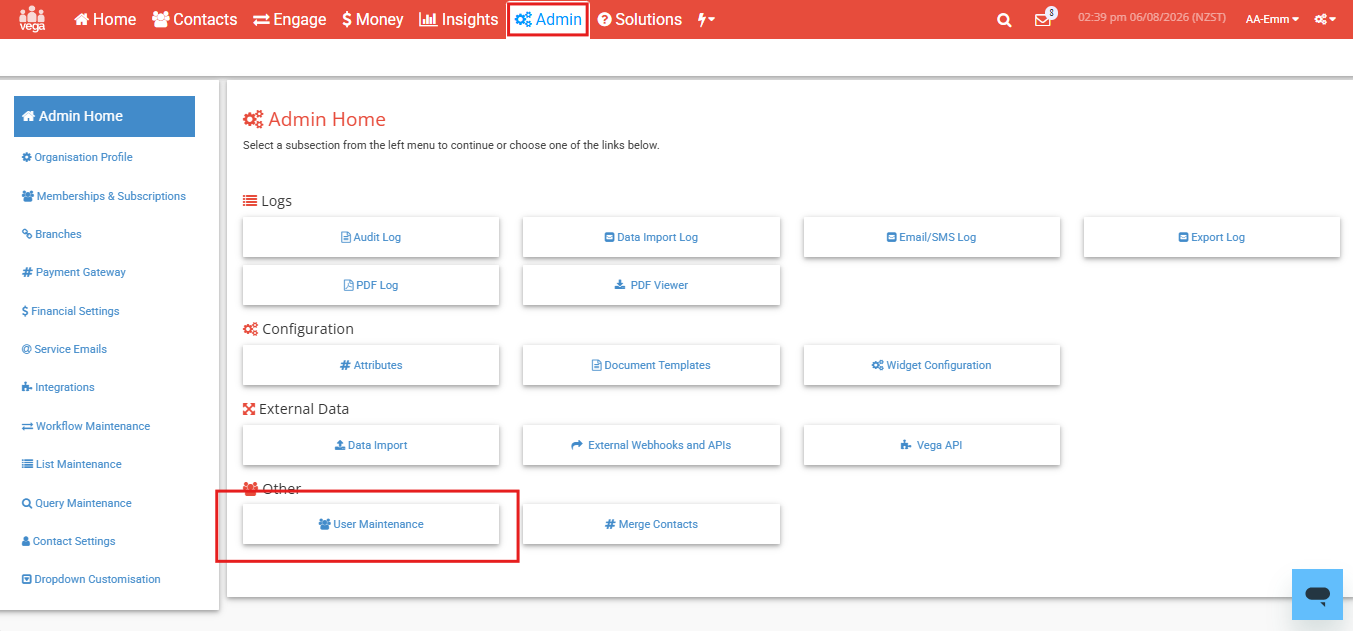
Task: Click the Configuration section gears icon
Action: (x=250, y=329)
